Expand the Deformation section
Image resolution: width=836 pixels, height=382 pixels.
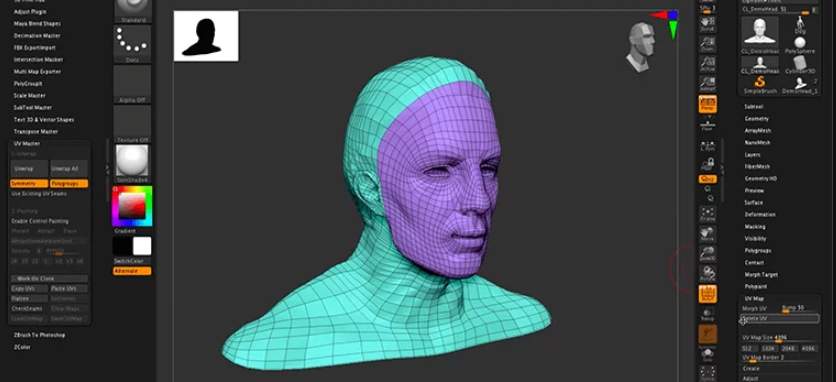[760, 214]
